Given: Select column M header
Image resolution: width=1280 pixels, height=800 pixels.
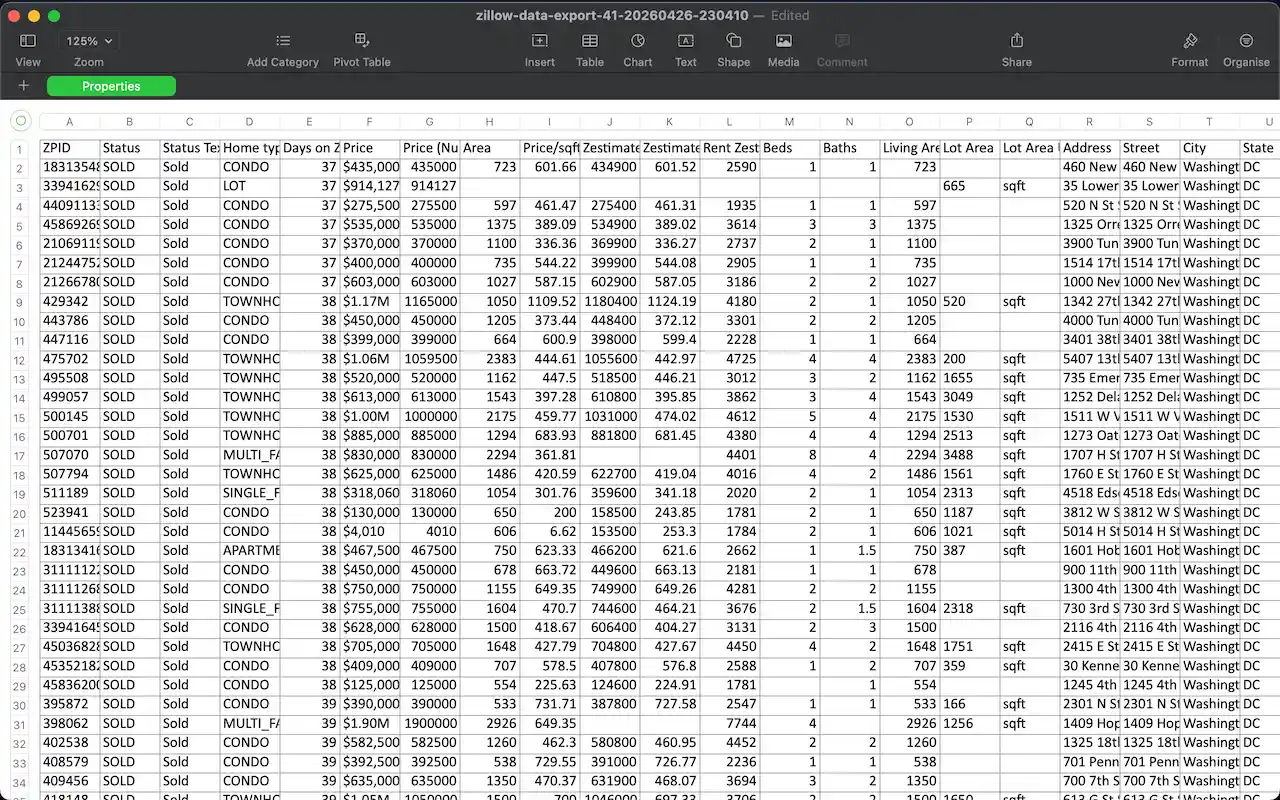Looking at the screenshot, I should 790,122.
